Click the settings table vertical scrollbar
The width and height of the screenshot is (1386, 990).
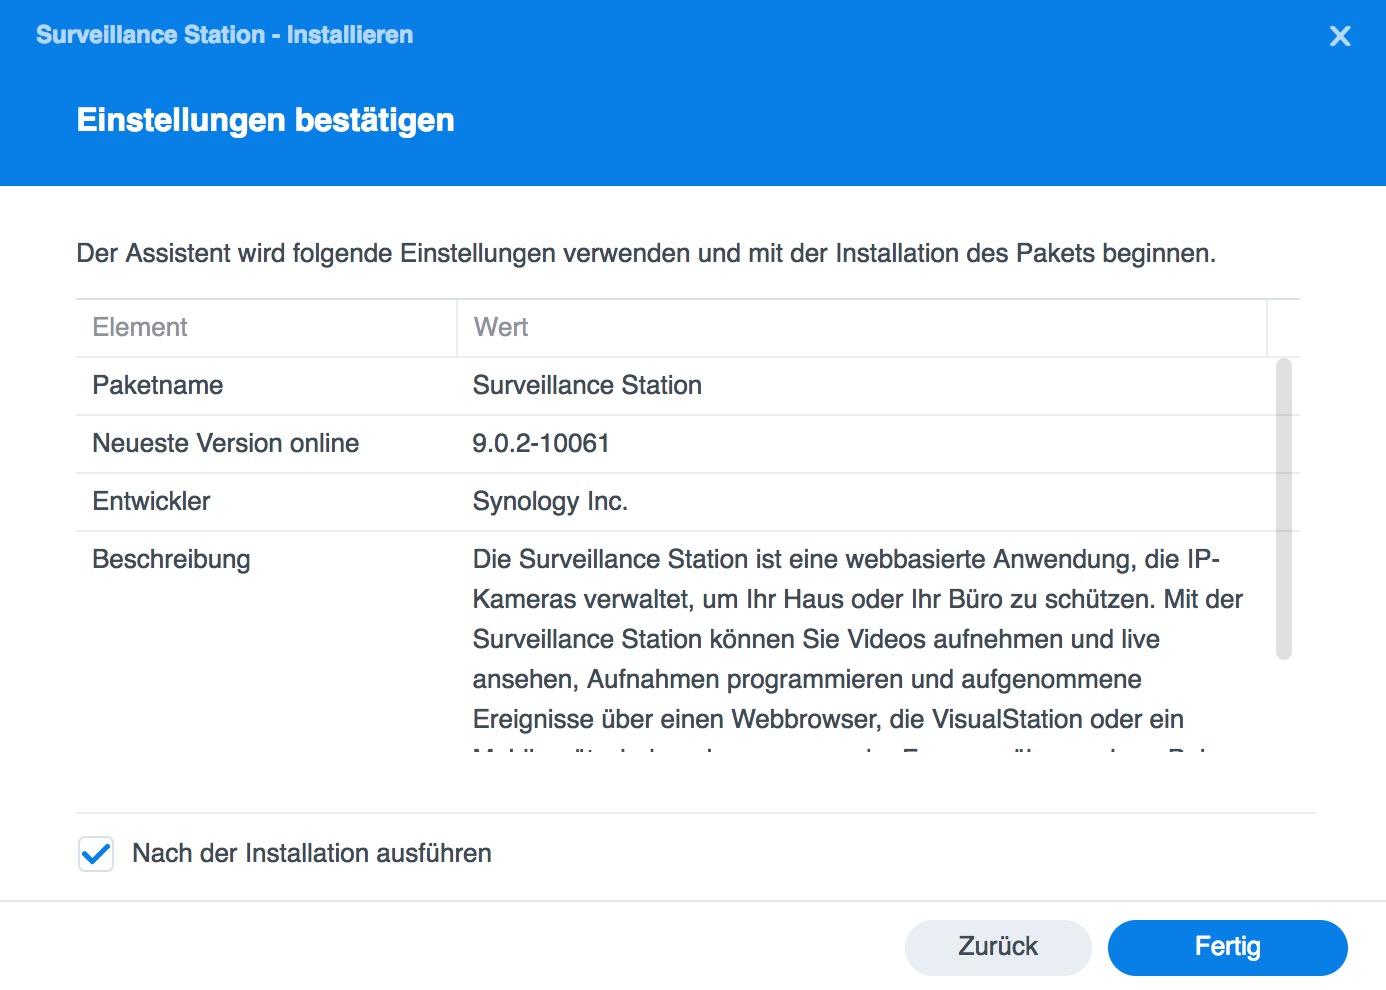pyautogui.click(x=1284, y=509)
